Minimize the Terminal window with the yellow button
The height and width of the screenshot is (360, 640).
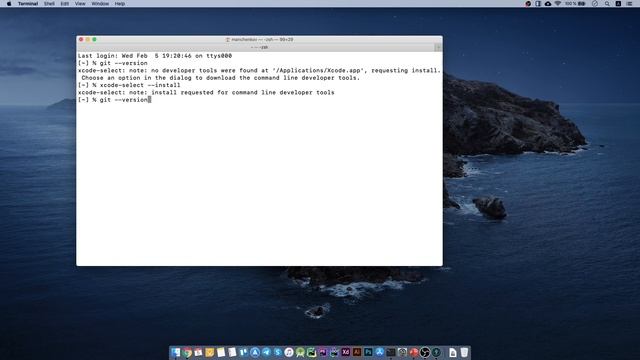(x=88, y=40)
